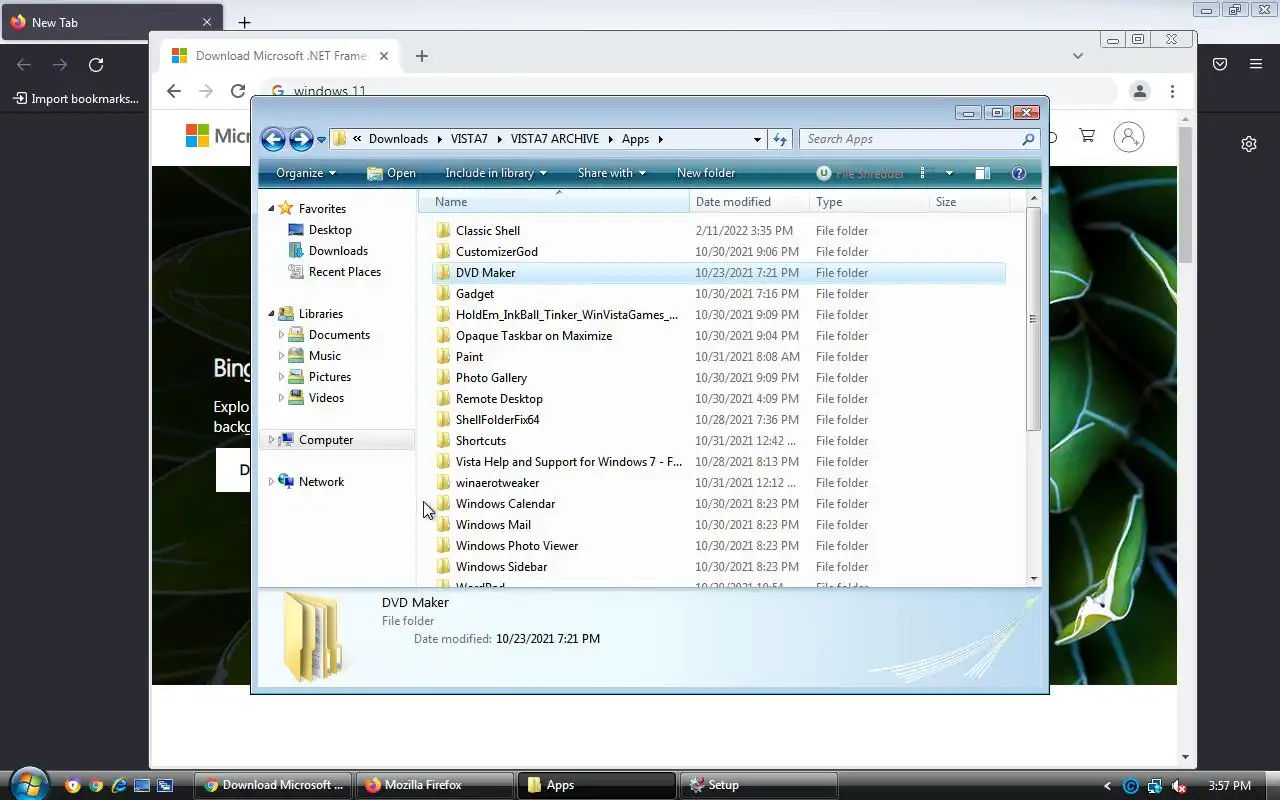1280x800 pixels.
Task: Sort by the Type column header
Action: [x=869, y=202]
